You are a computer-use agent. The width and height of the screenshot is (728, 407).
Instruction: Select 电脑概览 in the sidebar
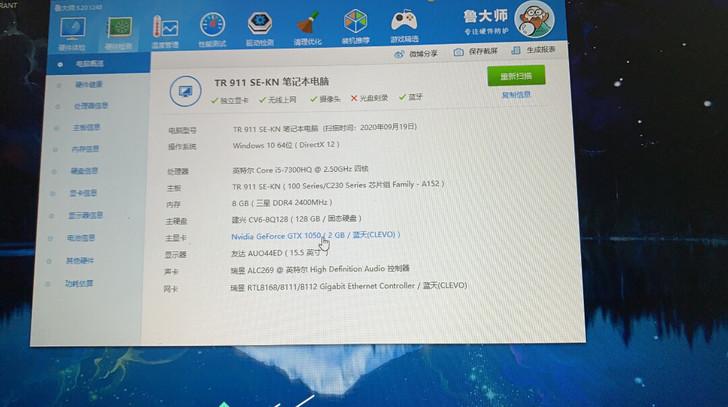pyautogui.click(x=90, y=64)
